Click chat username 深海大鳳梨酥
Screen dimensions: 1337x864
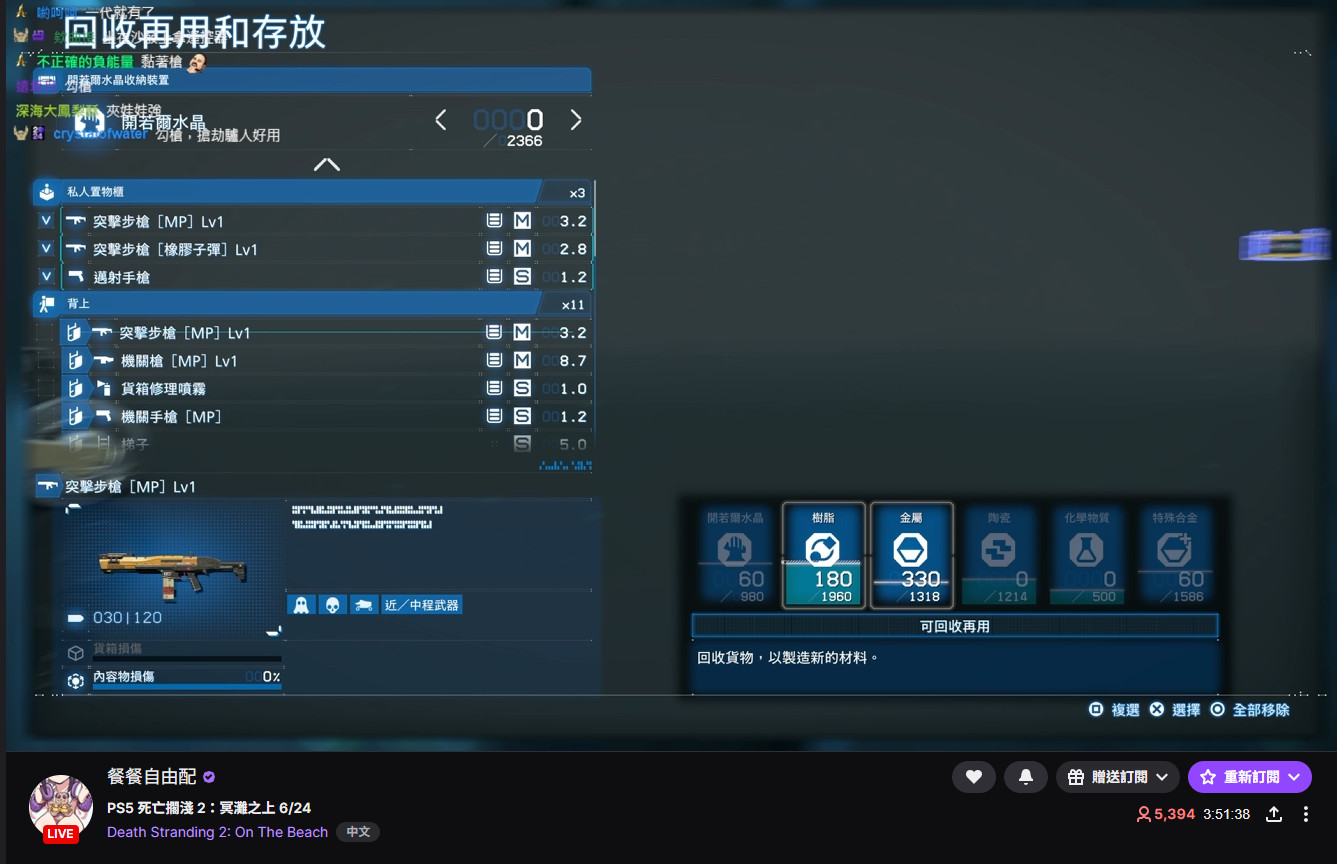click(57, 110)
